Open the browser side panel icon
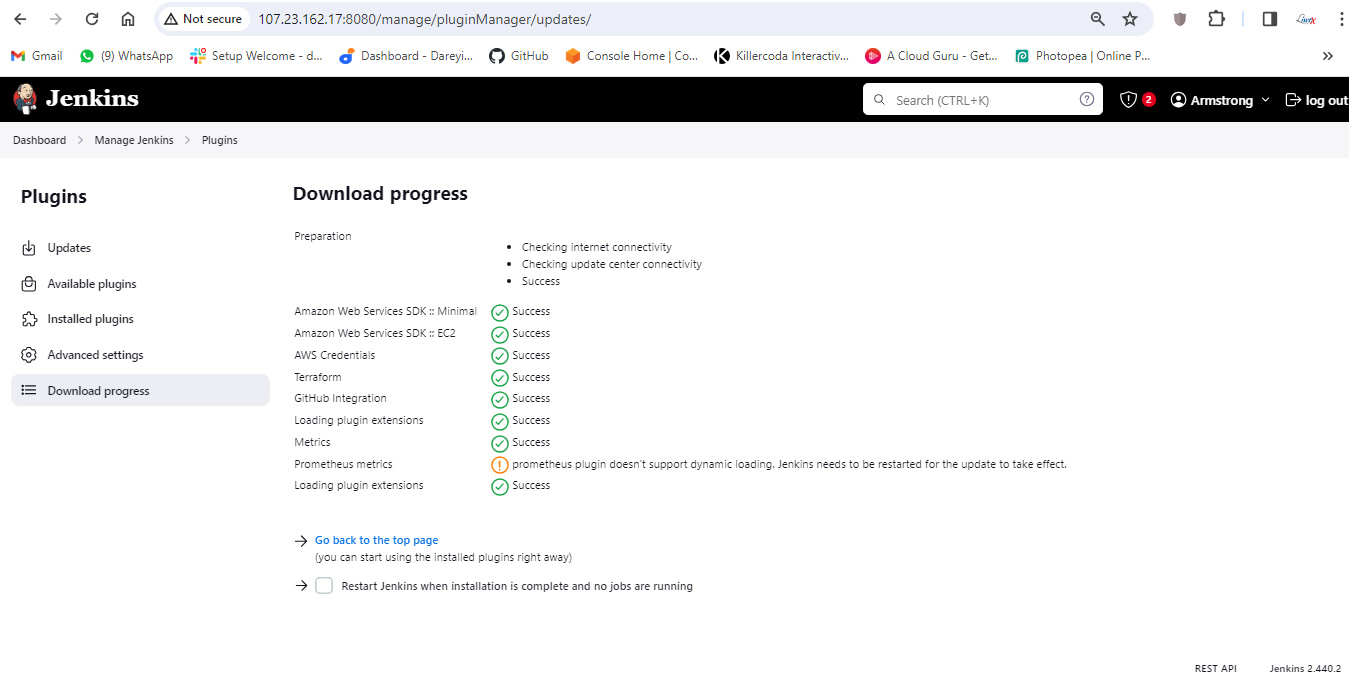This screenshot has width=1349, height=694. (x=1269, y=19)
